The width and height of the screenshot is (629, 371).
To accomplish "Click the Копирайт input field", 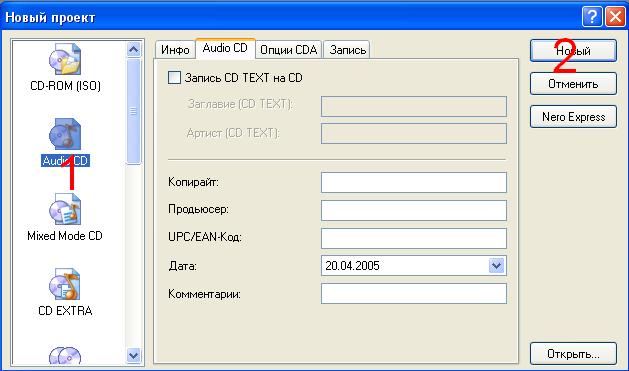I will coord(414,182).
